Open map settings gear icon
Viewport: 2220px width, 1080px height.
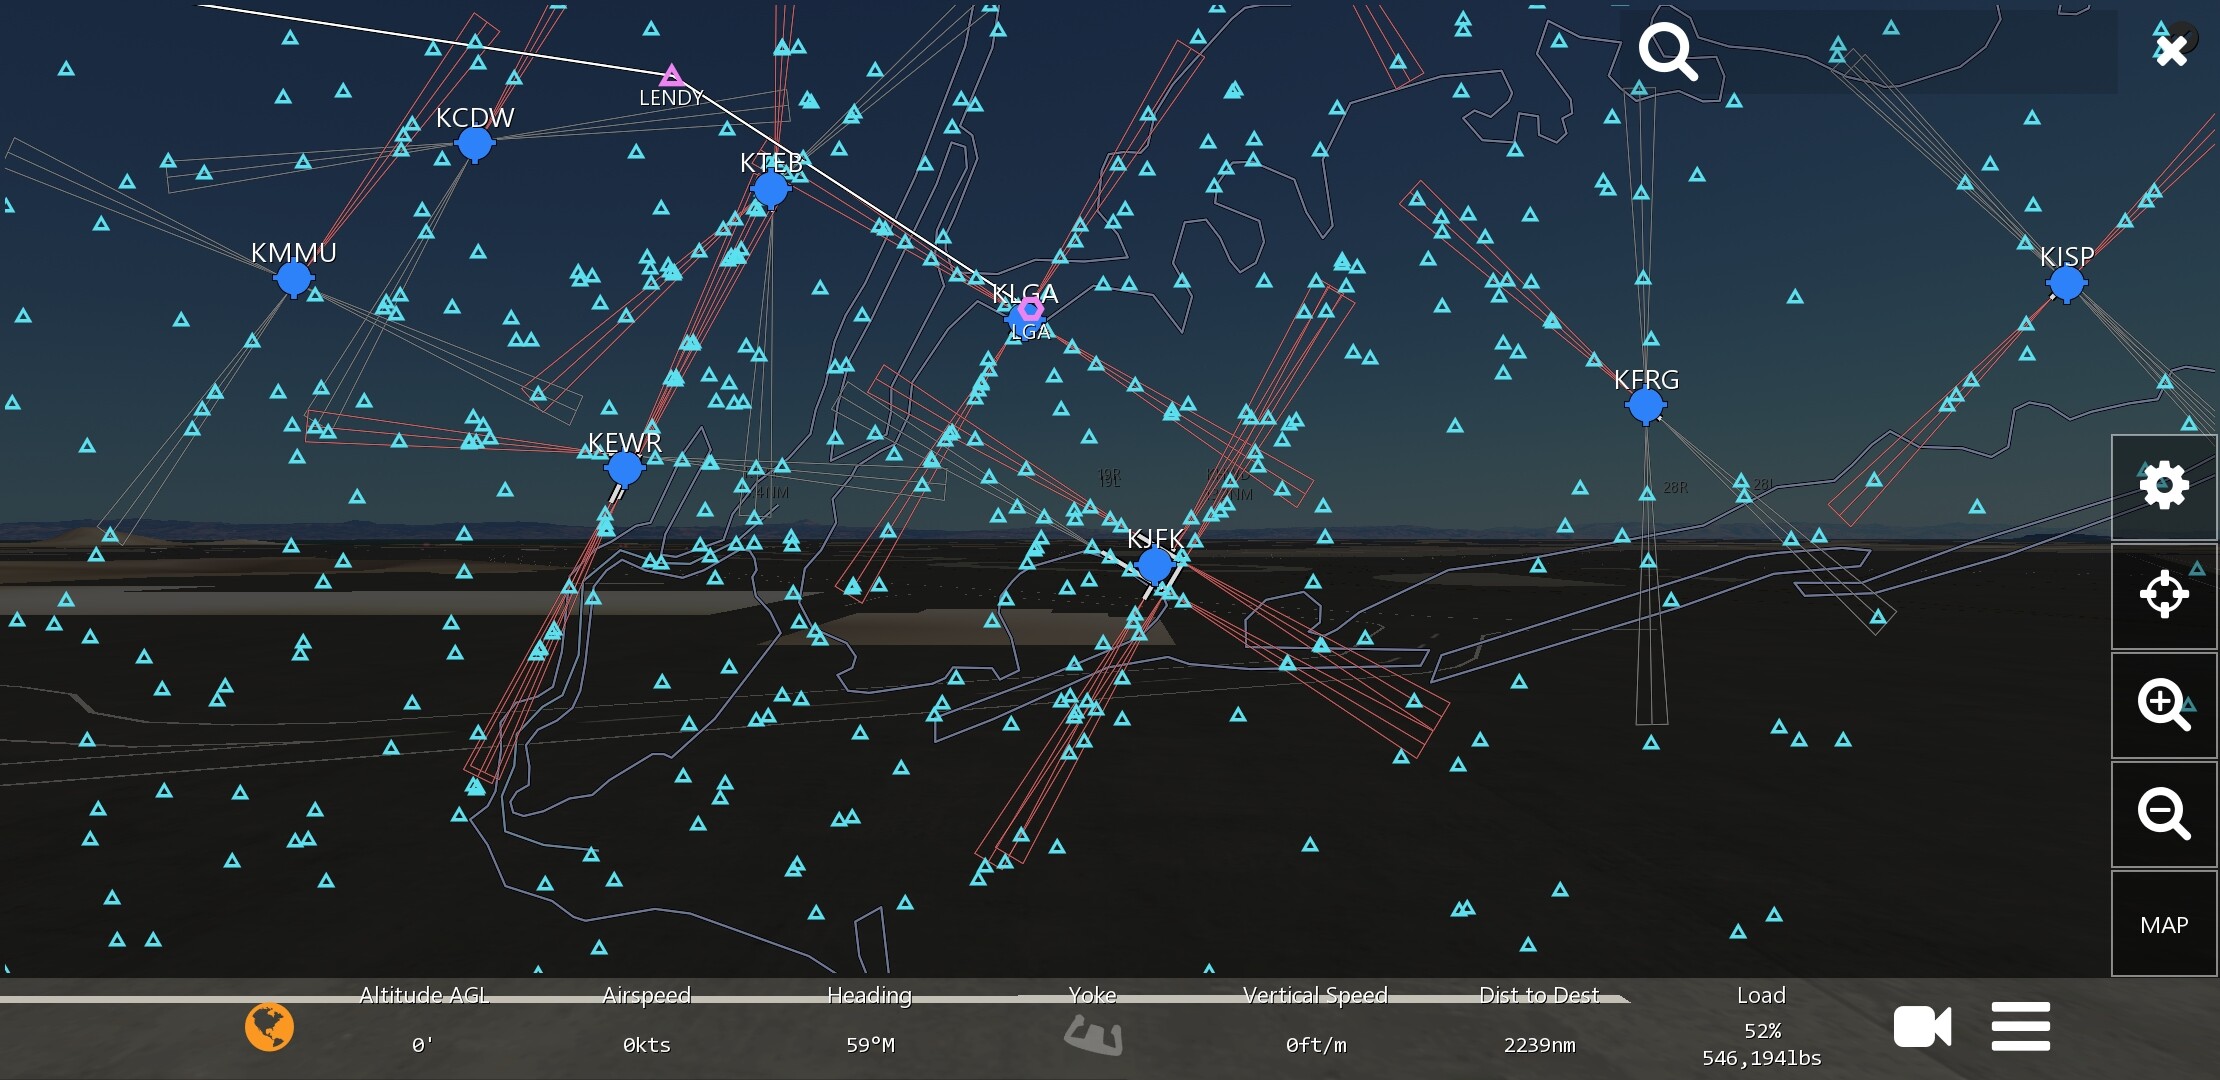(x=2163, y=487)
